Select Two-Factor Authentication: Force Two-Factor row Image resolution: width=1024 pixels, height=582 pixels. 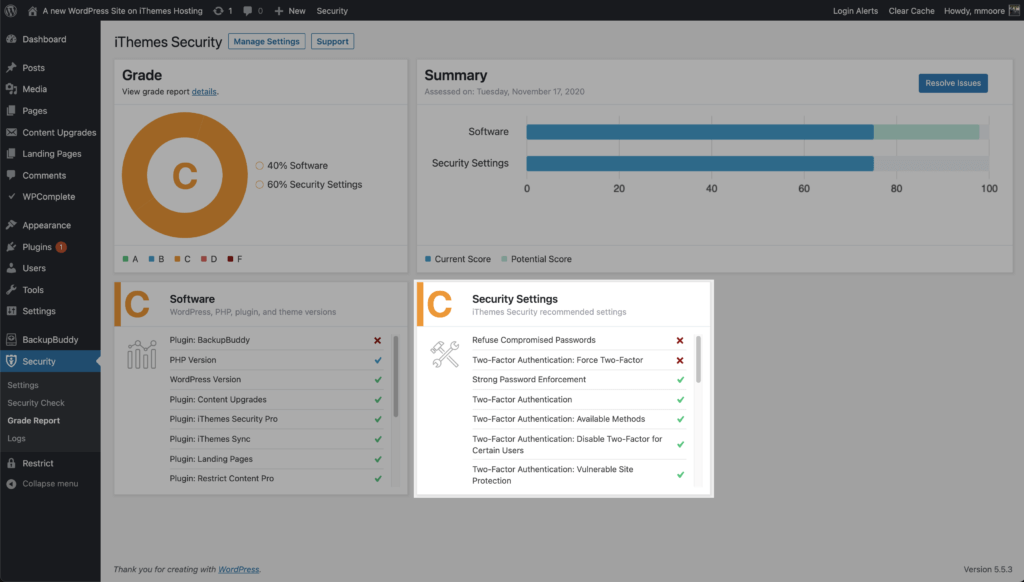coord(578,360)
